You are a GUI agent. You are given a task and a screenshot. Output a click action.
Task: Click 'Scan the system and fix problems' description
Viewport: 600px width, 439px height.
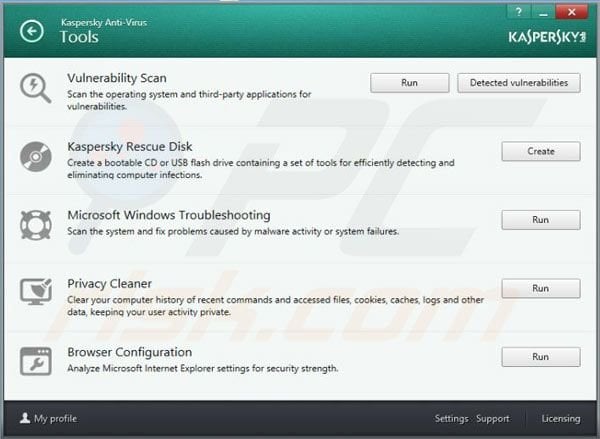click(233, 231)
